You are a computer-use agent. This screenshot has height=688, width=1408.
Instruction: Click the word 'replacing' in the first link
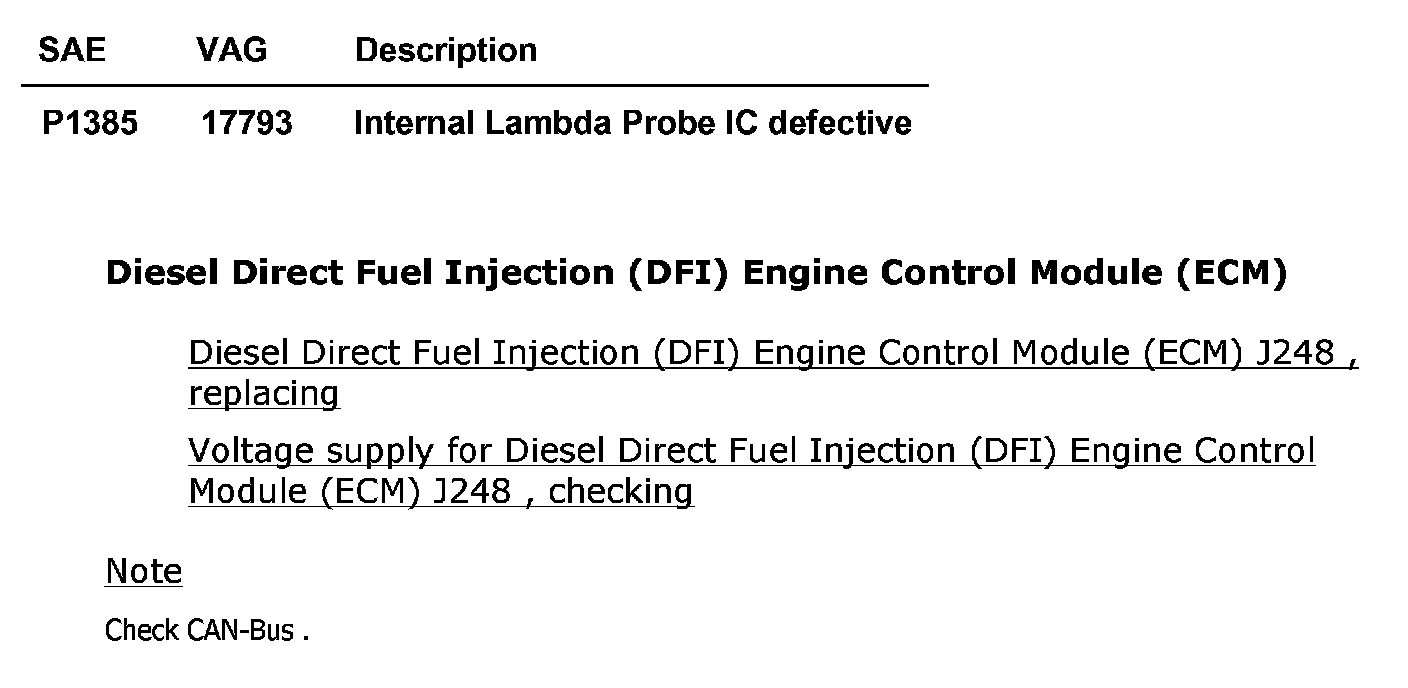264,394
